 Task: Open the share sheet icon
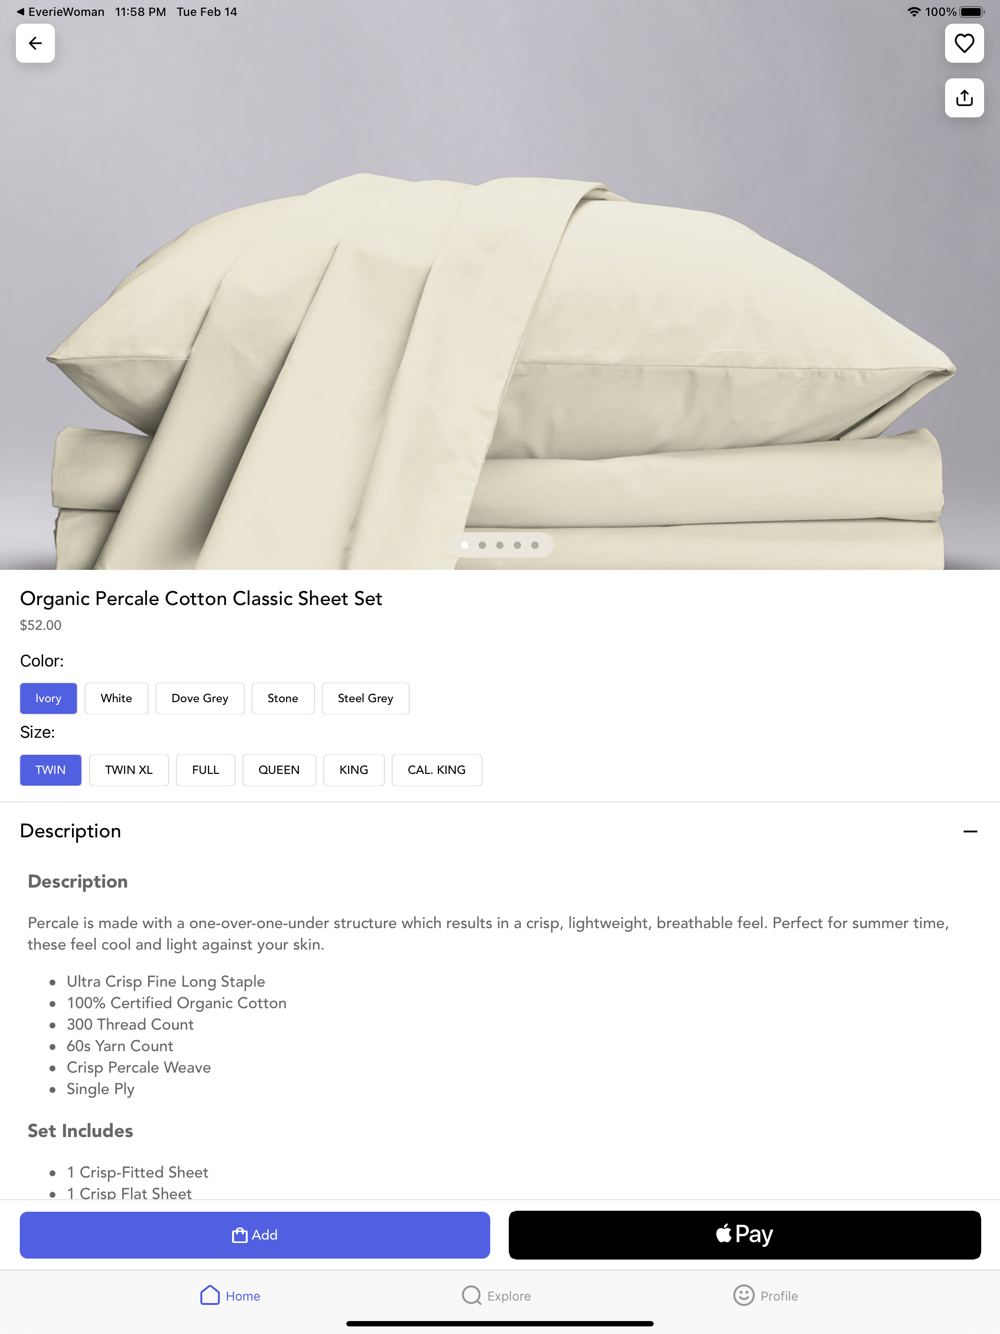pyautogui.click(x=964, y=98)
